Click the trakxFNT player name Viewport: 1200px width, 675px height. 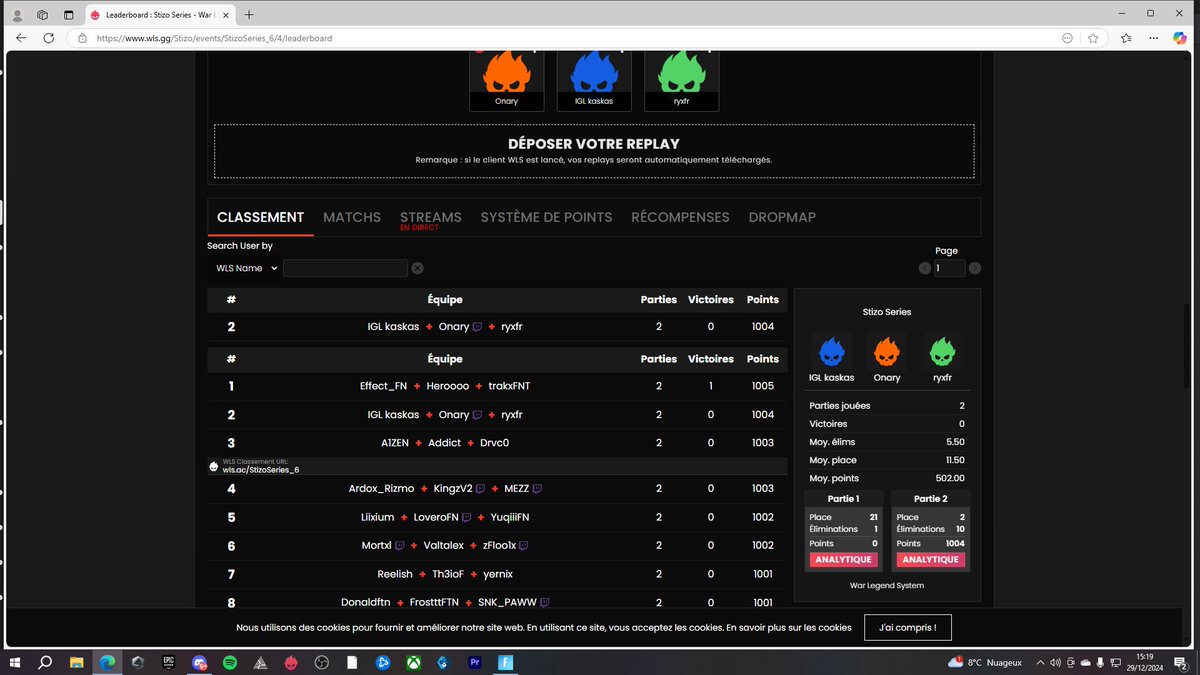[x=508, y=386]
